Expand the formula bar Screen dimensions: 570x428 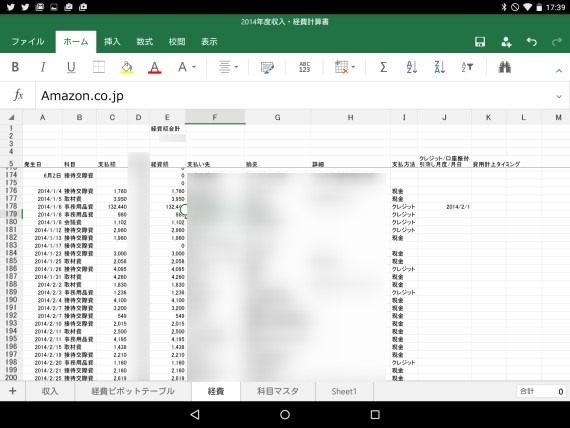[x=559, y=96]
